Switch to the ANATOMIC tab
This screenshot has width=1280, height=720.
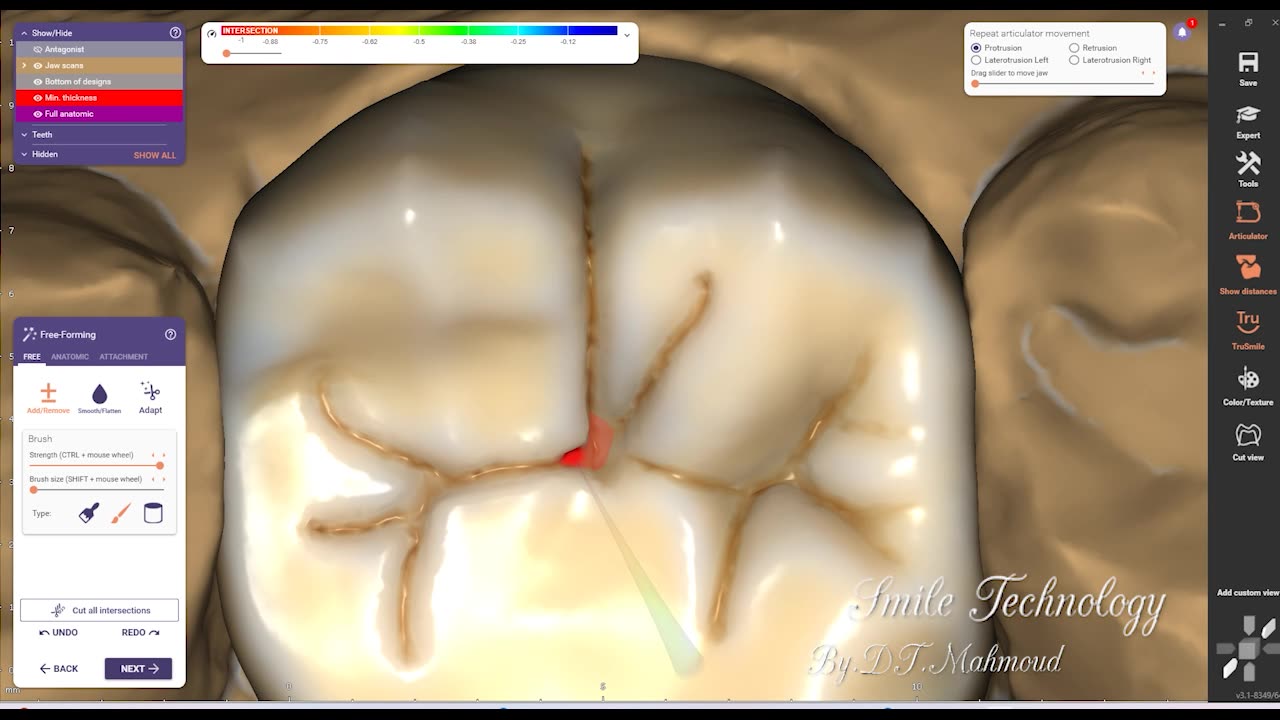tap(70, 357)
